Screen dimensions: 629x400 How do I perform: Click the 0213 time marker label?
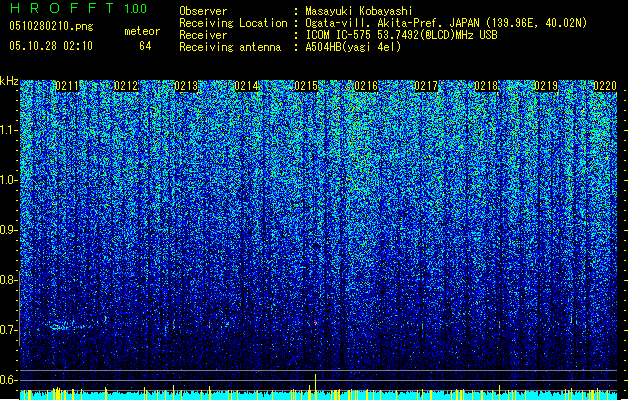point(187,86)
